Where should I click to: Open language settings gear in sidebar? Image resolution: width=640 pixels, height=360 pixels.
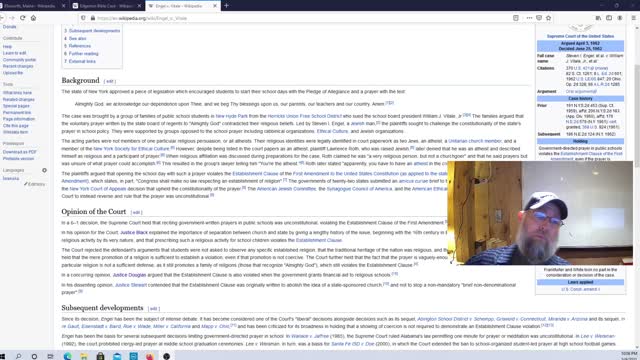pos(44,170)
